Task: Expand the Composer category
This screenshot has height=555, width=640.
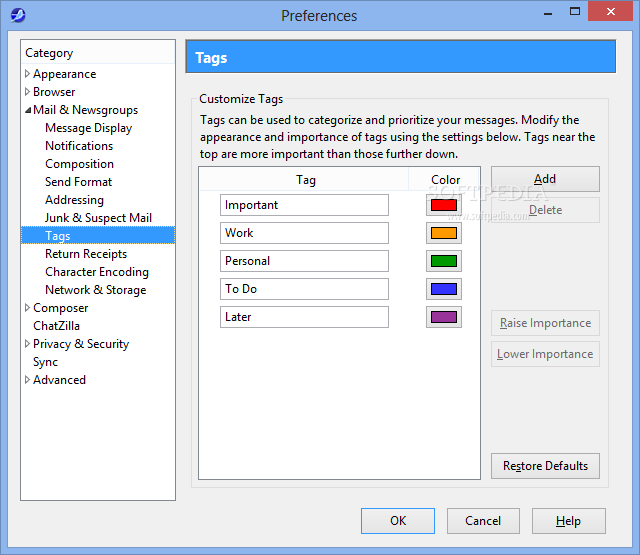Action: [27, 308]
